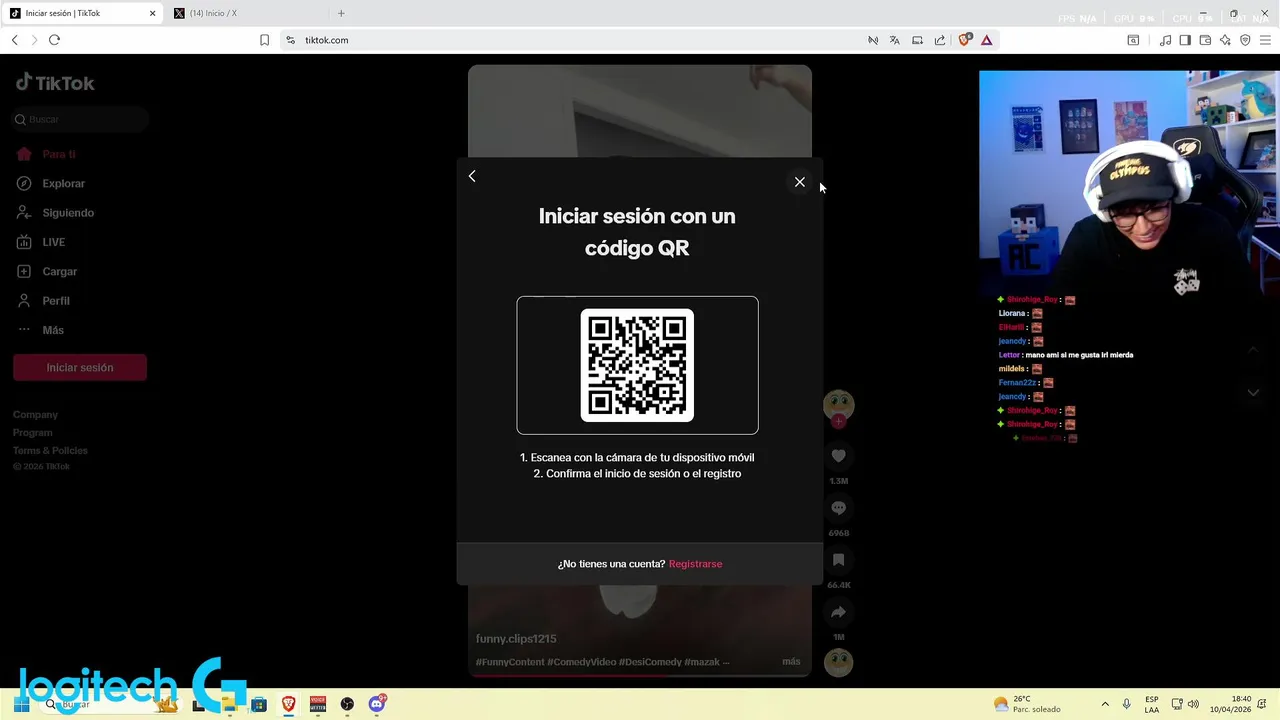Go forward in browser history

(34, 40)
